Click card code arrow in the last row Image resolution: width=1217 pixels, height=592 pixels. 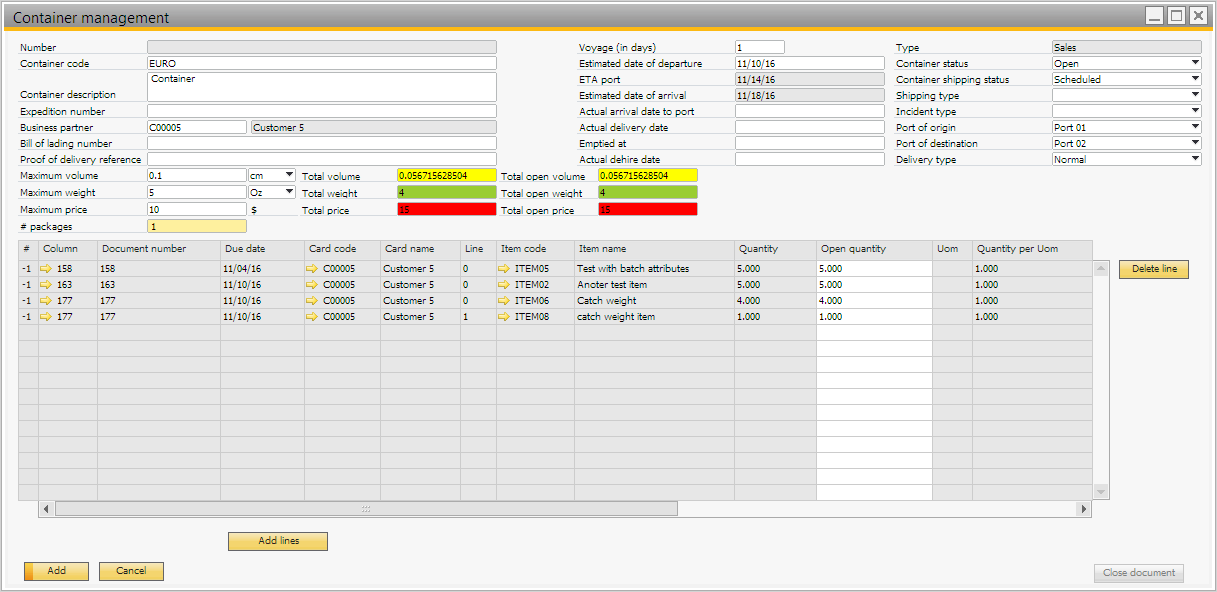[312, 317]
